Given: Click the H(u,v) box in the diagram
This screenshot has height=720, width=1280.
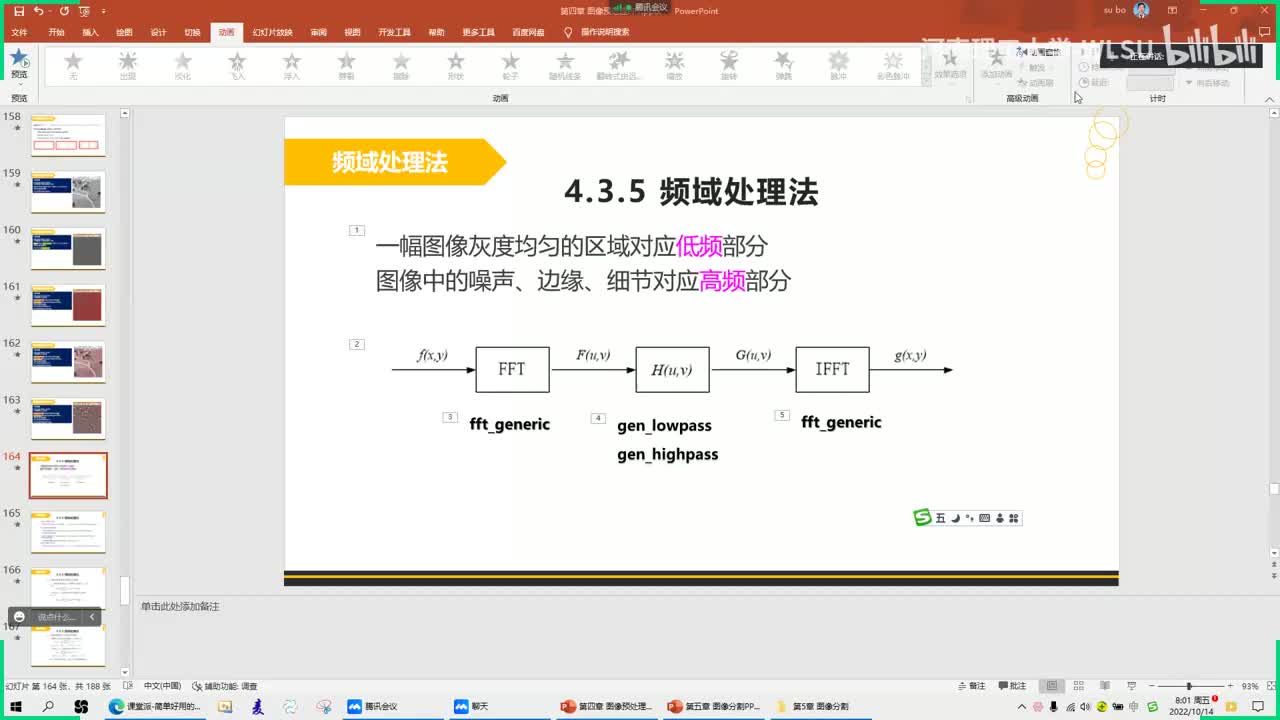Looking at the screenshot, I should [x=672, y=370].
